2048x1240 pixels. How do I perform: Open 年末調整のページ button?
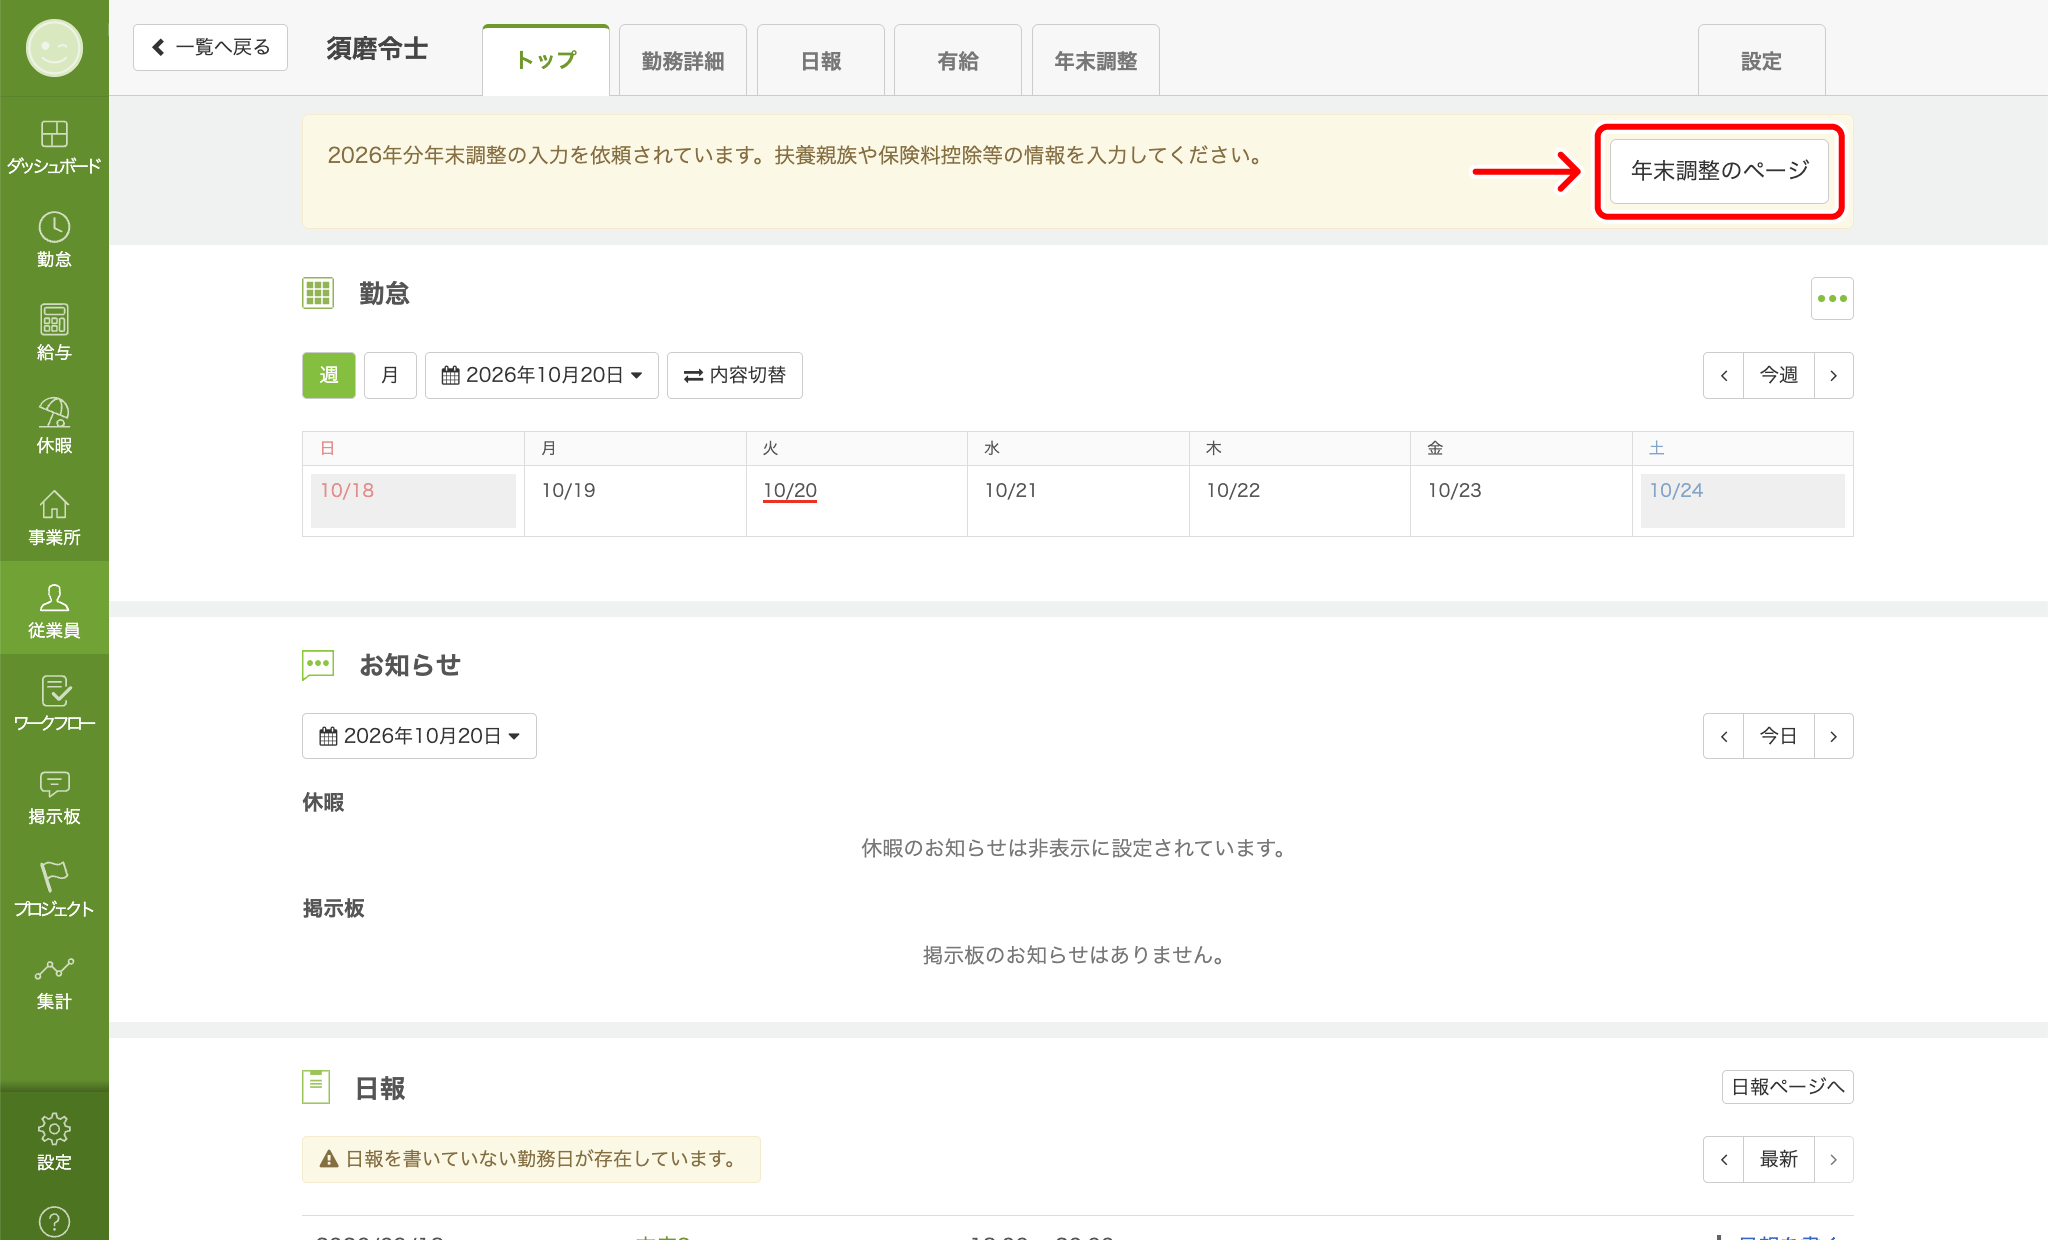1719,171
